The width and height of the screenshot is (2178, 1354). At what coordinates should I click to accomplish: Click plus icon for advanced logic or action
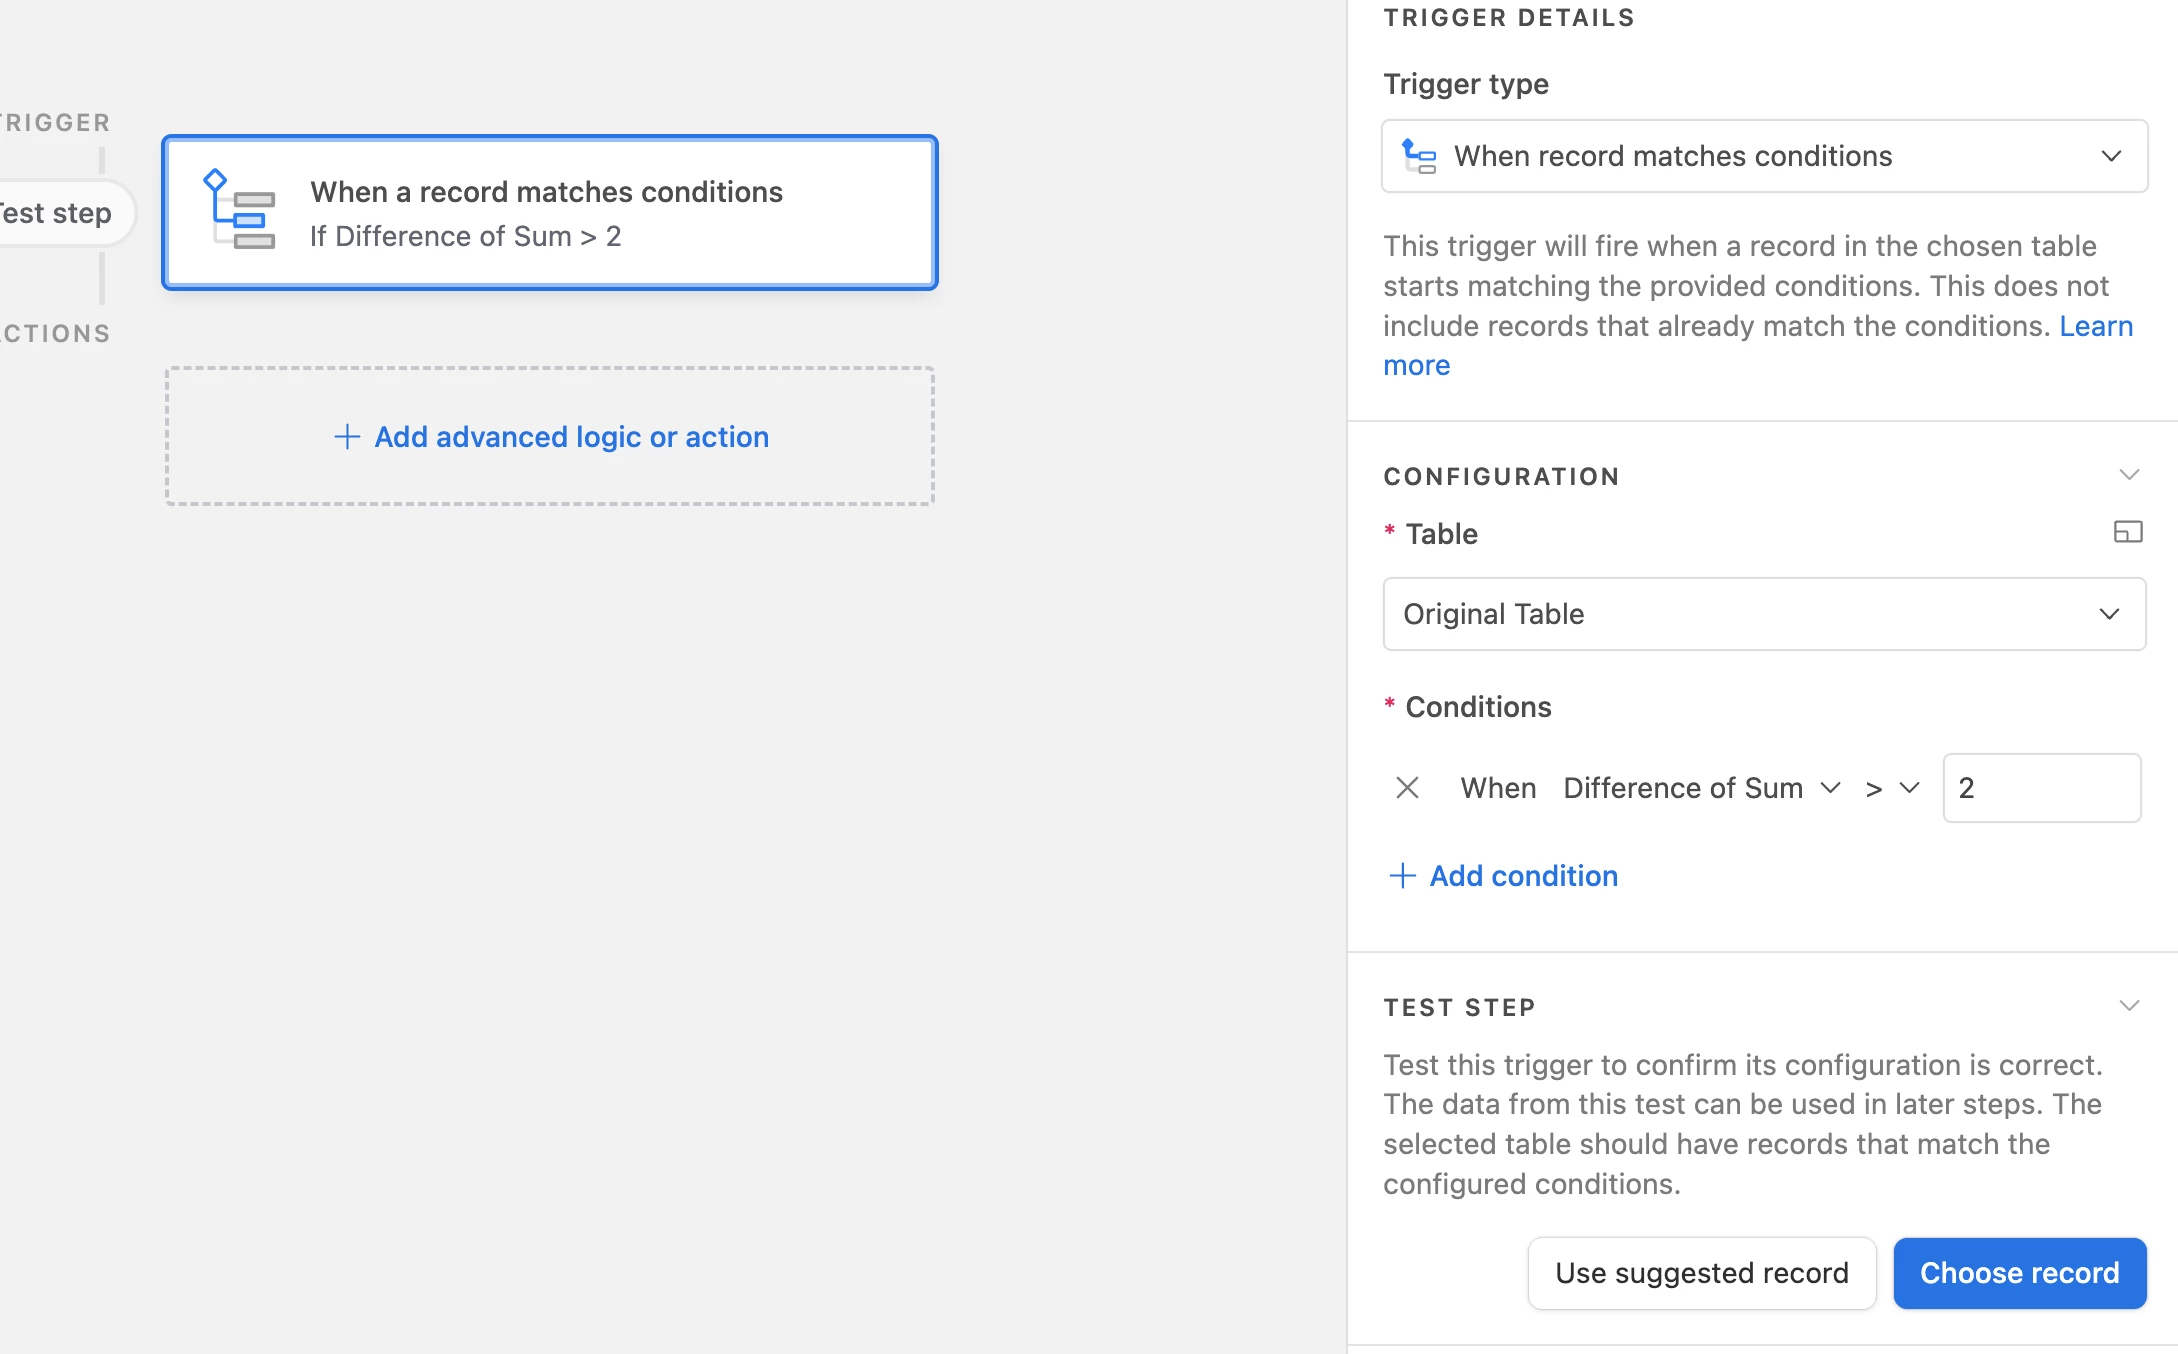click(346, 437)
